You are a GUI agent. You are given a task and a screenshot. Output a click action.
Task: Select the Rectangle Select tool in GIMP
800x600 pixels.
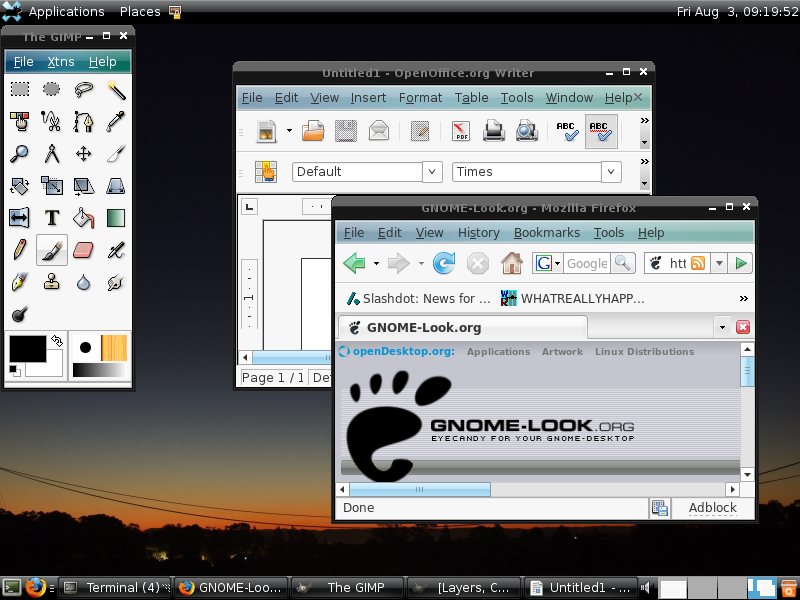point(20,89)
